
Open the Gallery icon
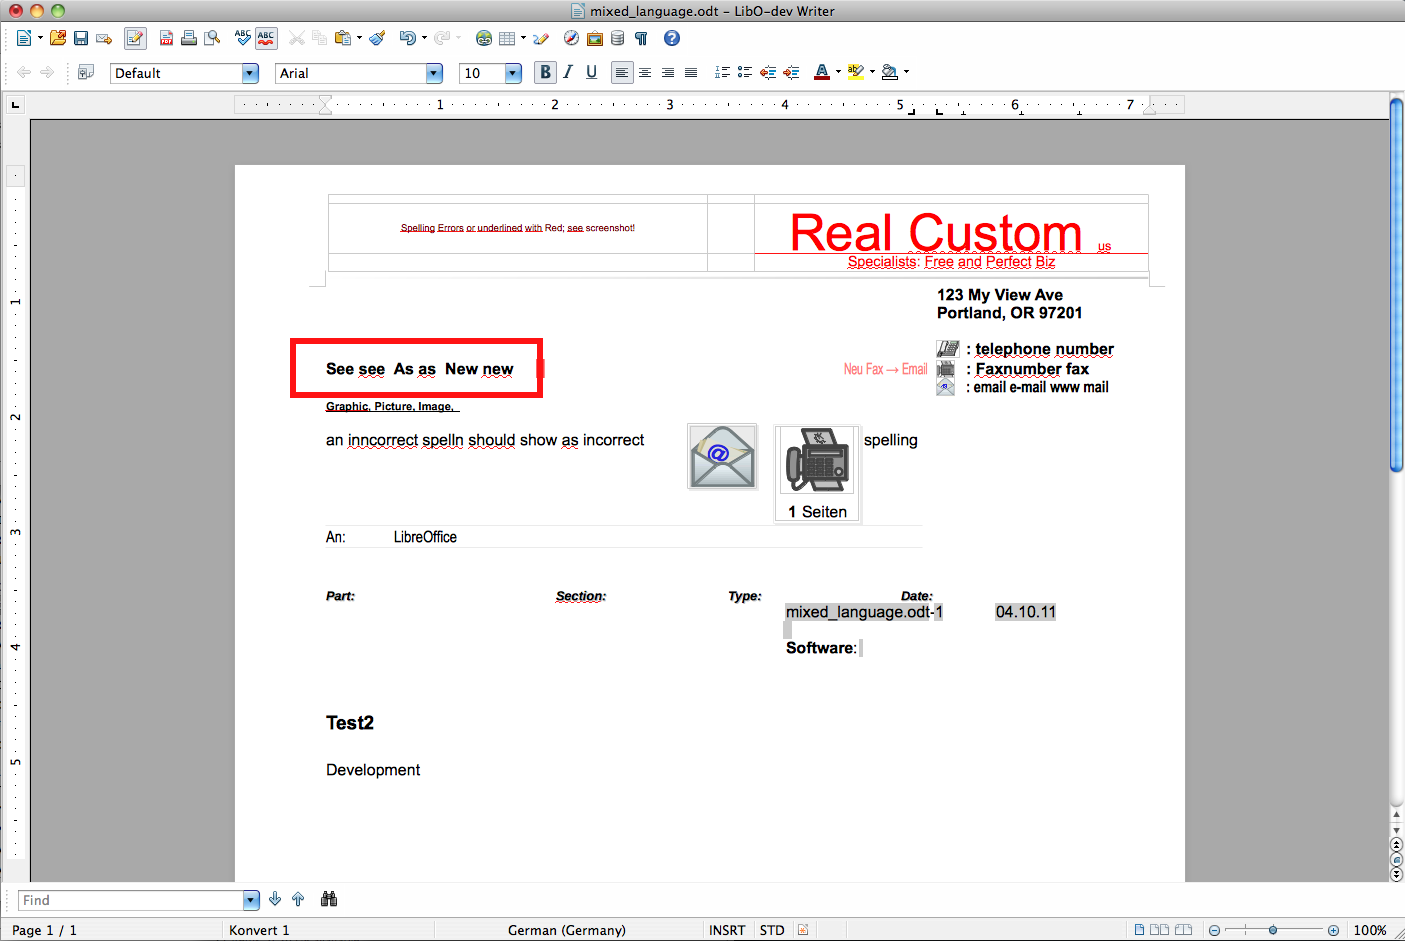point(594,38)
